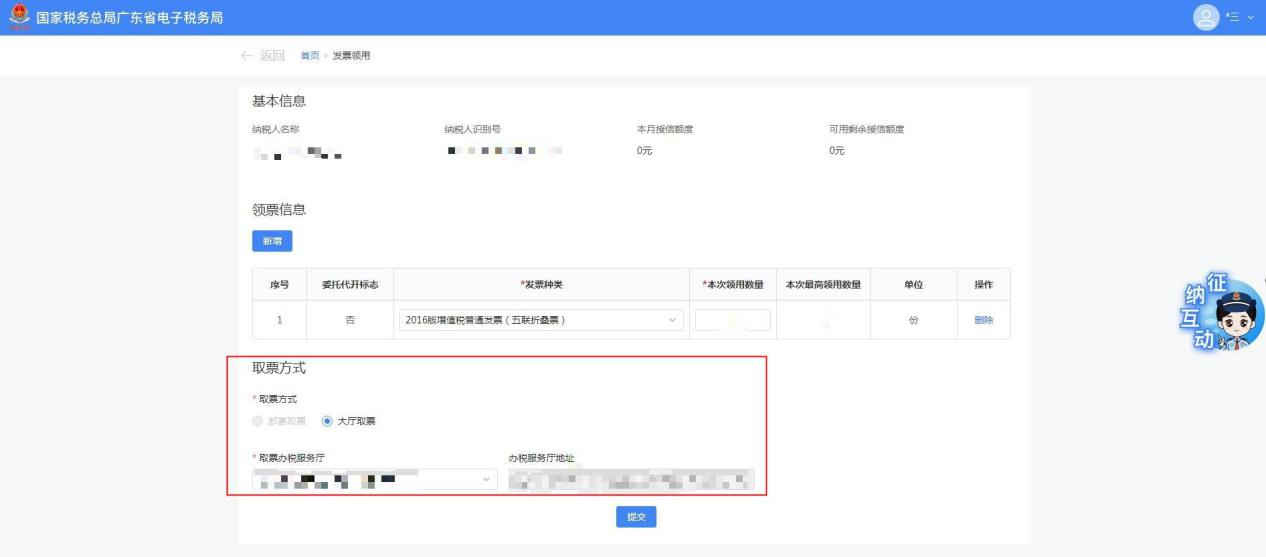Click the 办税服务厅地址 address field

pos(630,479)
